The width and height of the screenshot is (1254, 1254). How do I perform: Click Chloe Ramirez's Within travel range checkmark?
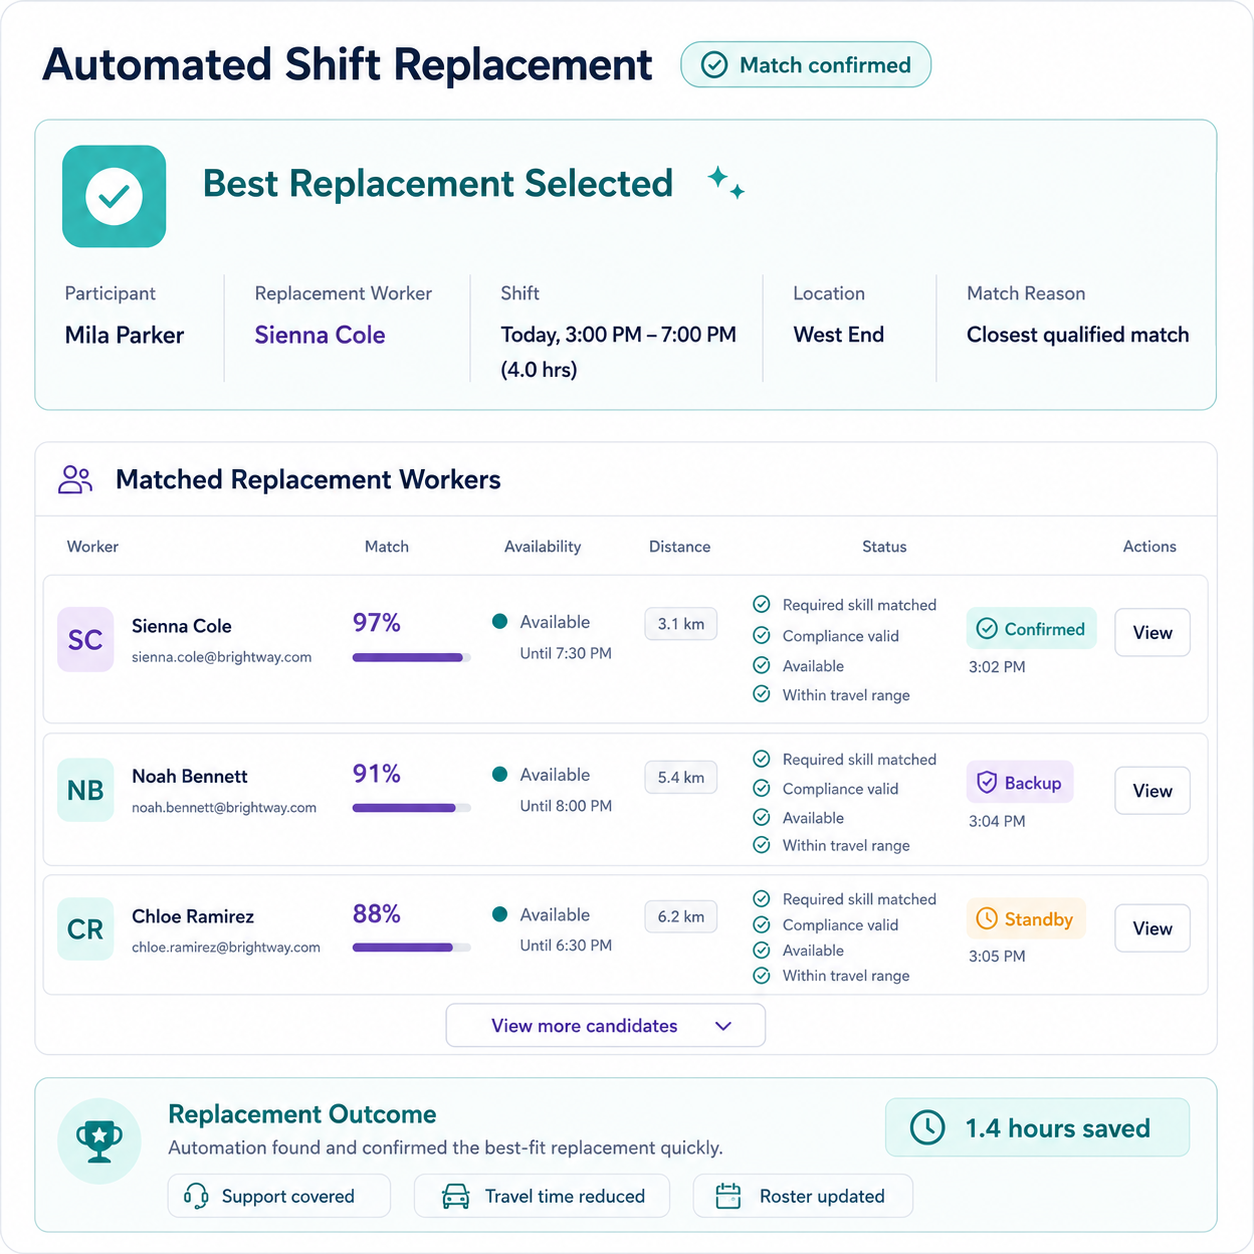coord(761,975)
